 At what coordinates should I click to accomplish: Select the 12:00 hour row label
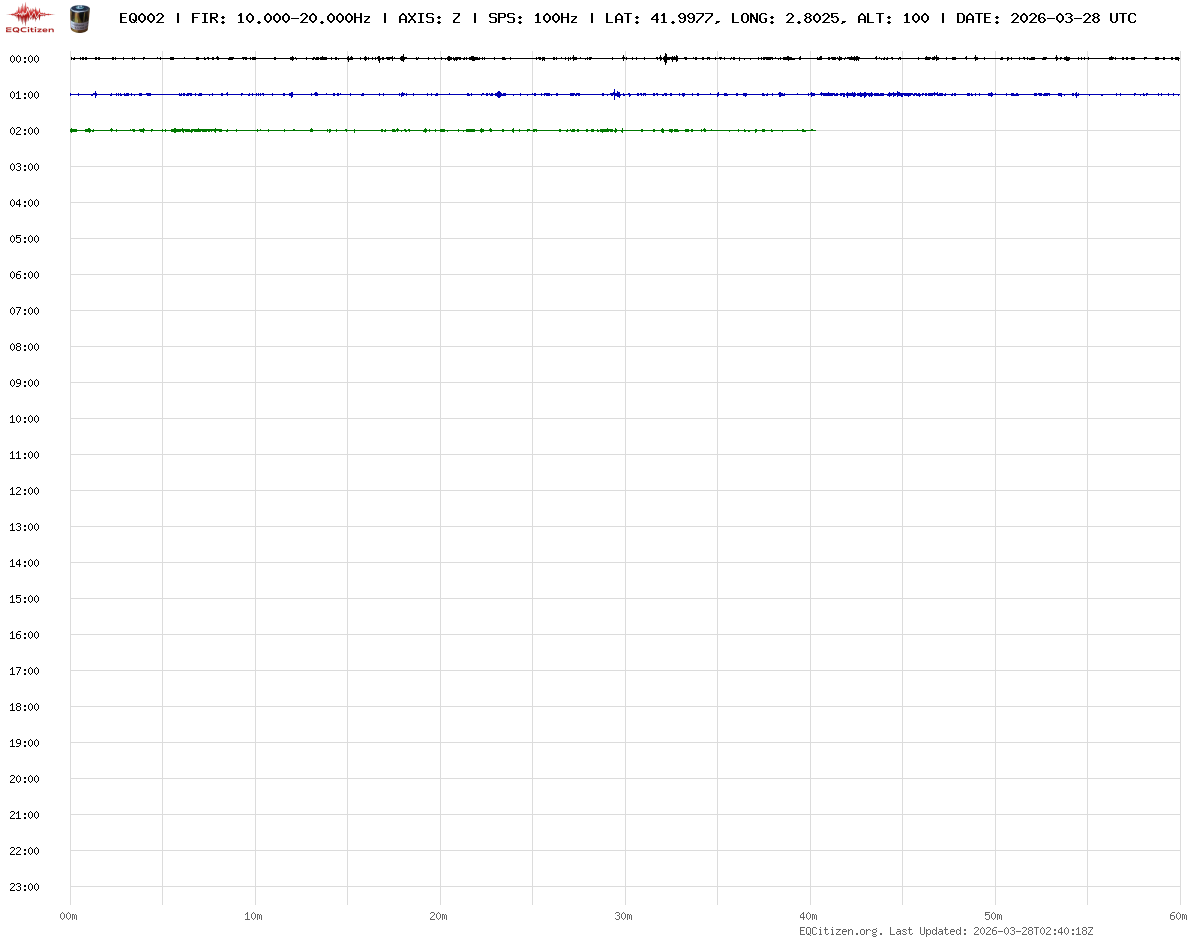click(x=24, y=491)
